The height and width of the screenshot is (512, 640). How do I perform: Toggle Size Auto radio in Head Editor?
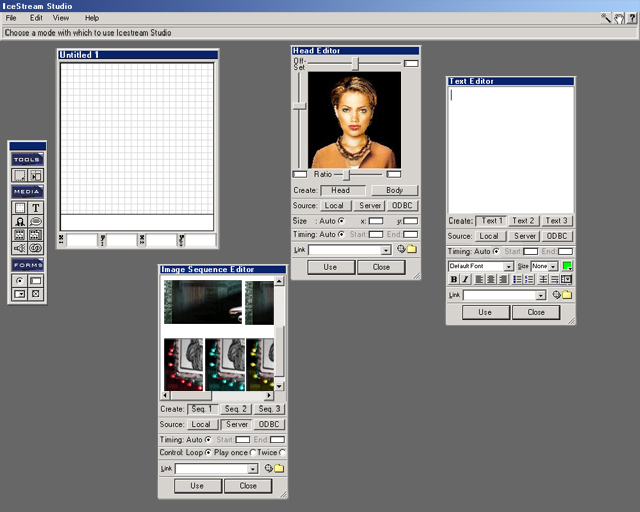(341, 221)
